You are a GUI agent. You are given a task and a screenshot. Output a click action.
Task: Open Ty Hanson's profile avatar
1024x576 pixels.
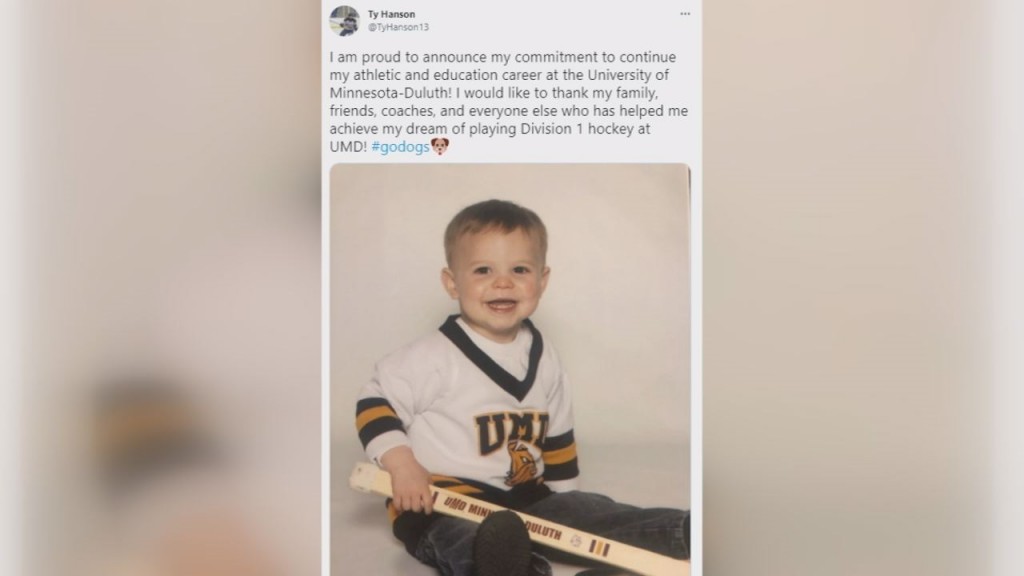coord(344,20)
